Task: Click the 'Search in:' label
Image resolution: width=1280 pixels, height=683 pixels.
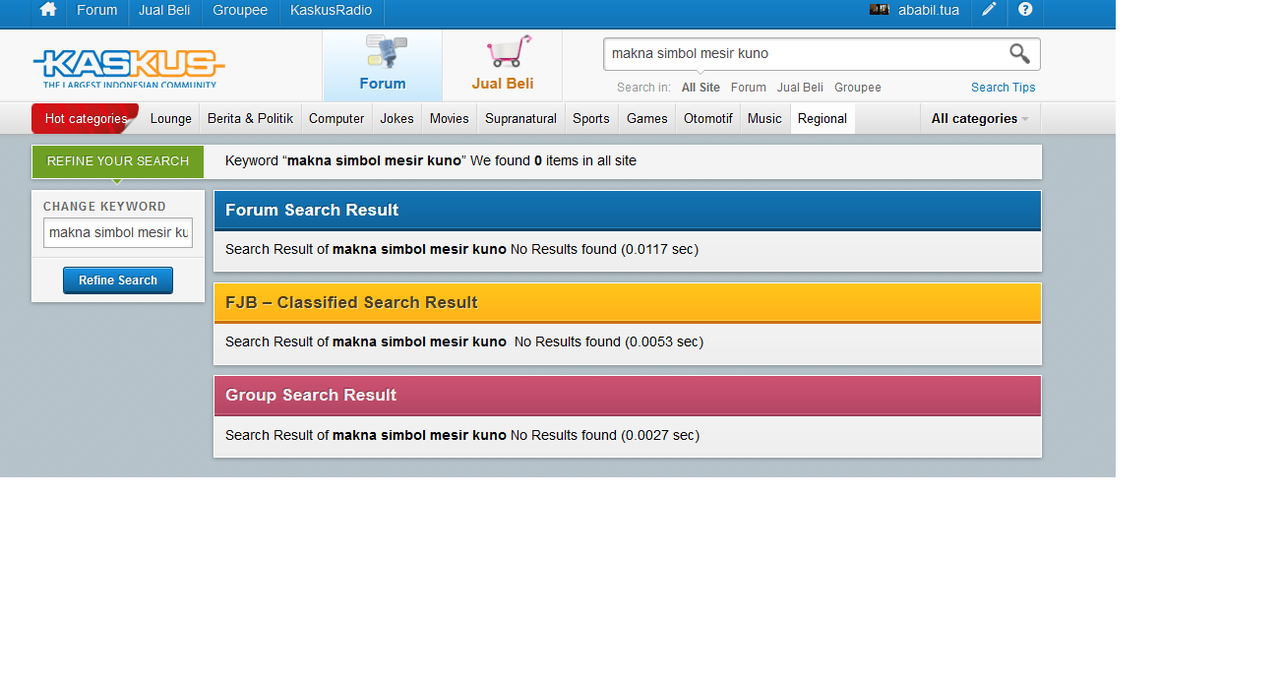Action: click(644, 88)
